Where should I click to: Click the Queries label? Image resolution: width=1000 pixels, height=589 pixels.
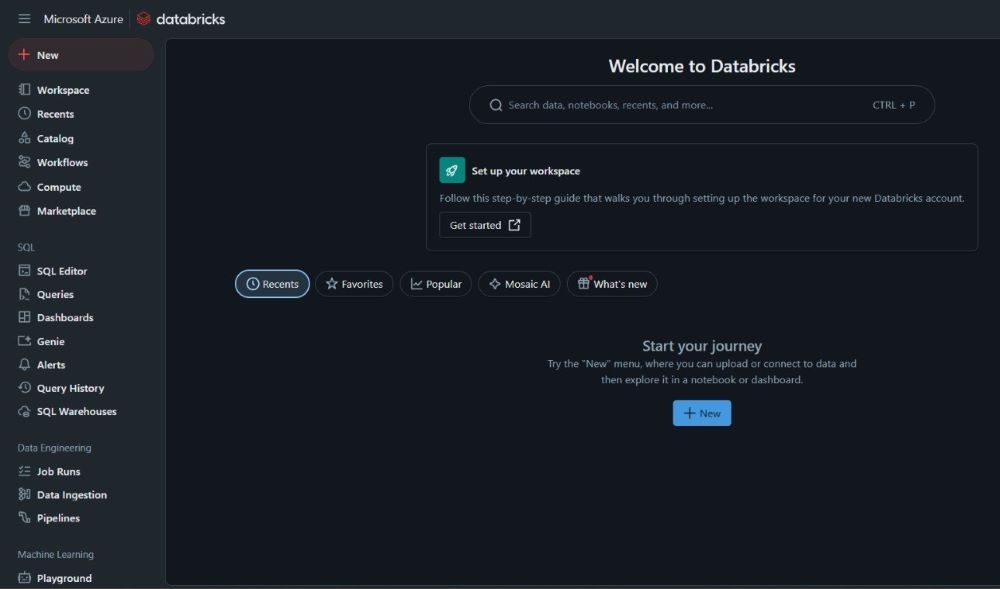(x=55, y=294)
